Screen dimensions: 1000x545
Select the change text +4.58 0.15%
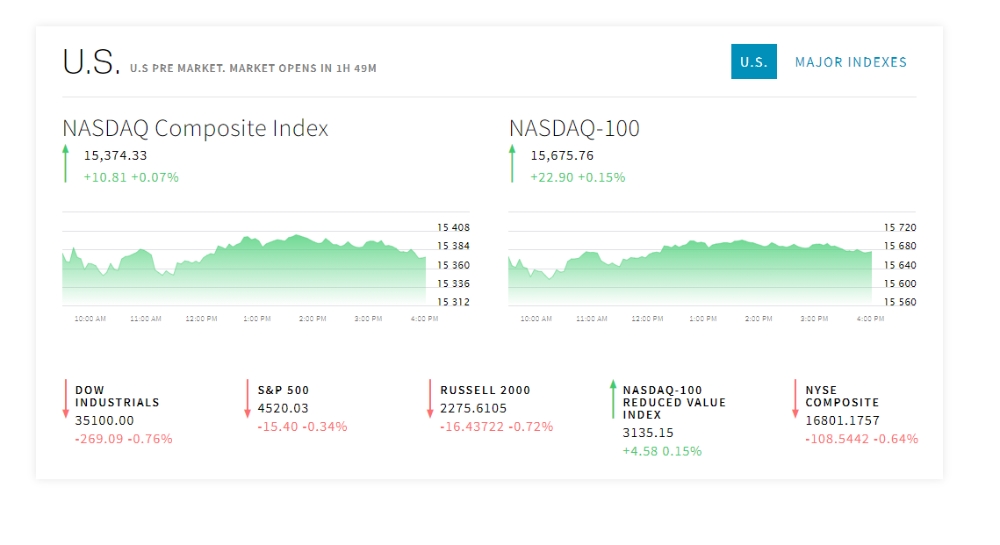[662, 451]
